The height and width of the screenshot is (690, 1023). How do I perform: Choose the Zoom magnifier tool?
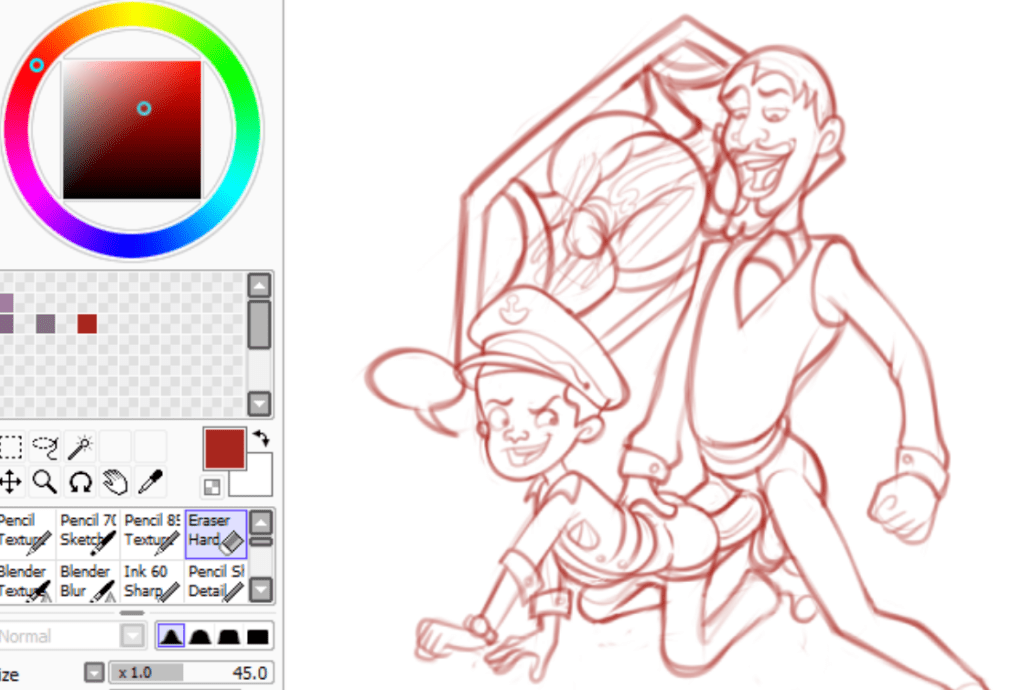45,482
